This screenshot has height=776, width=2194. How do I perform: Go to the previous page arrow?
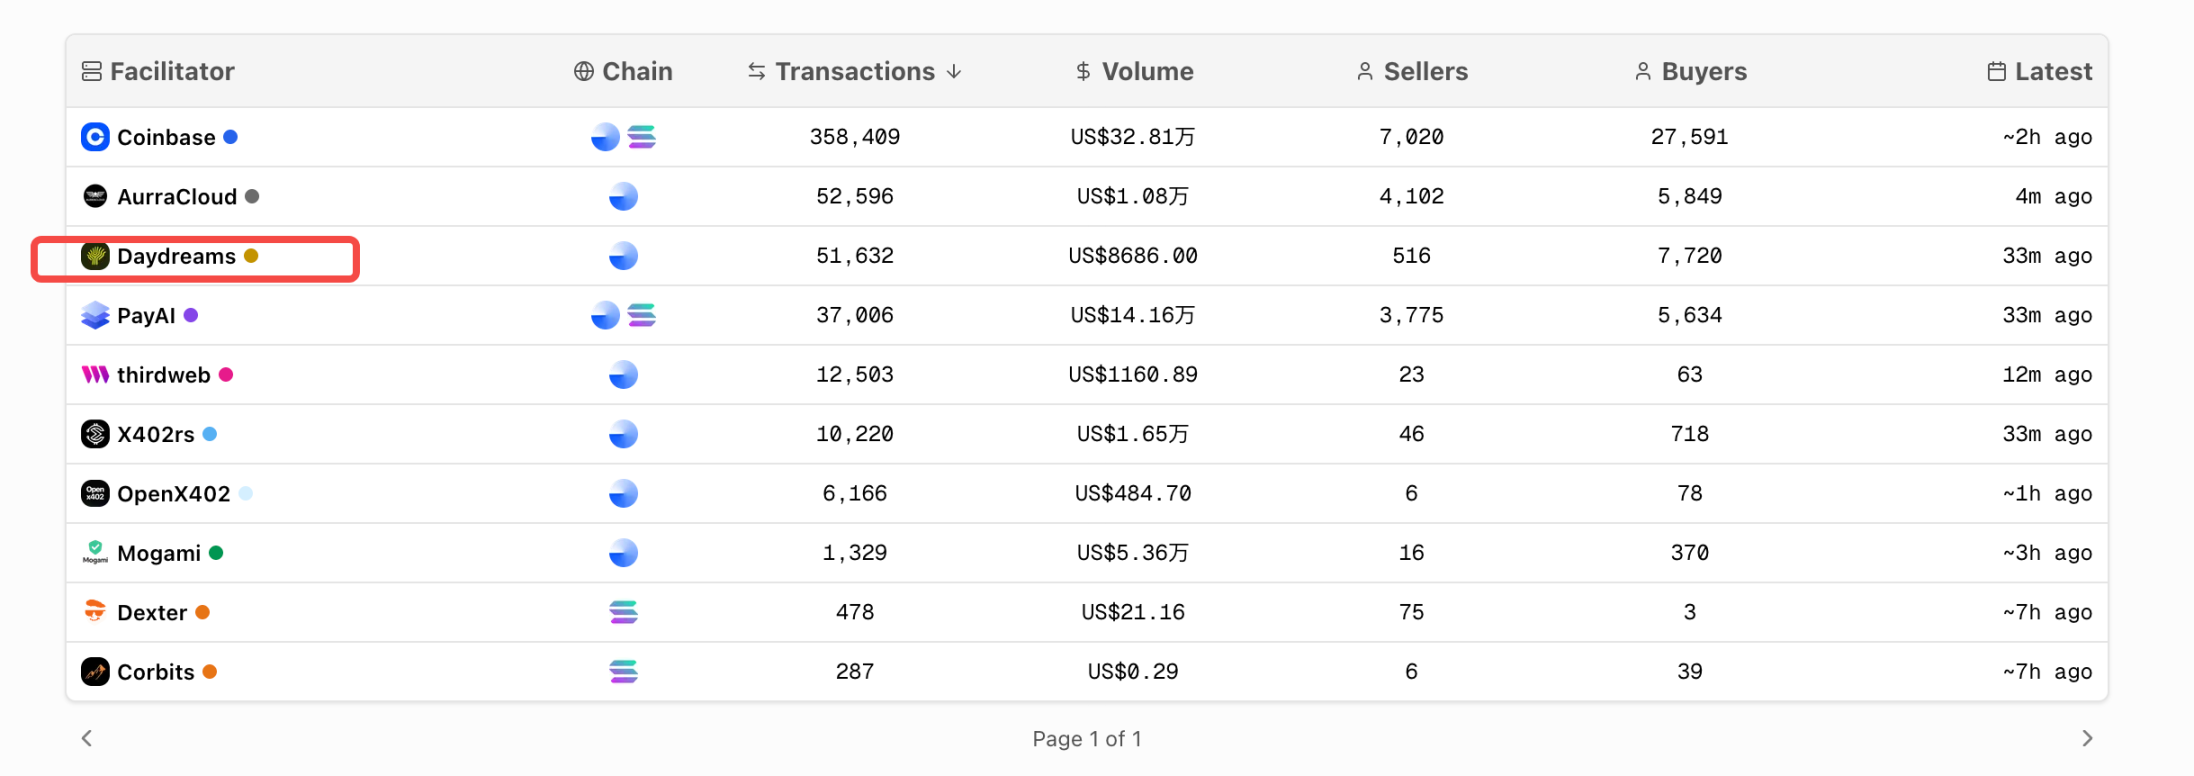[87, 738]
